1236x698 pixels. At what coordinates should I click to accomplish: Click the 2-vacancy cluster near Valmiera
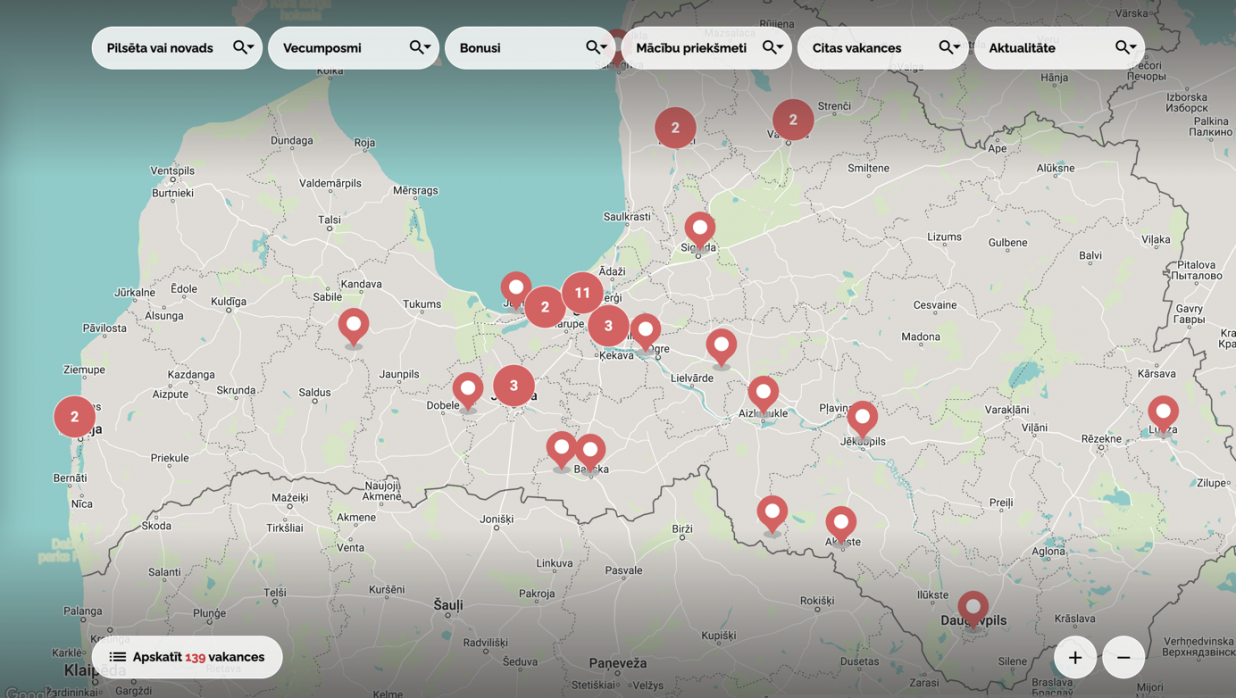click(x=793, y=120)
